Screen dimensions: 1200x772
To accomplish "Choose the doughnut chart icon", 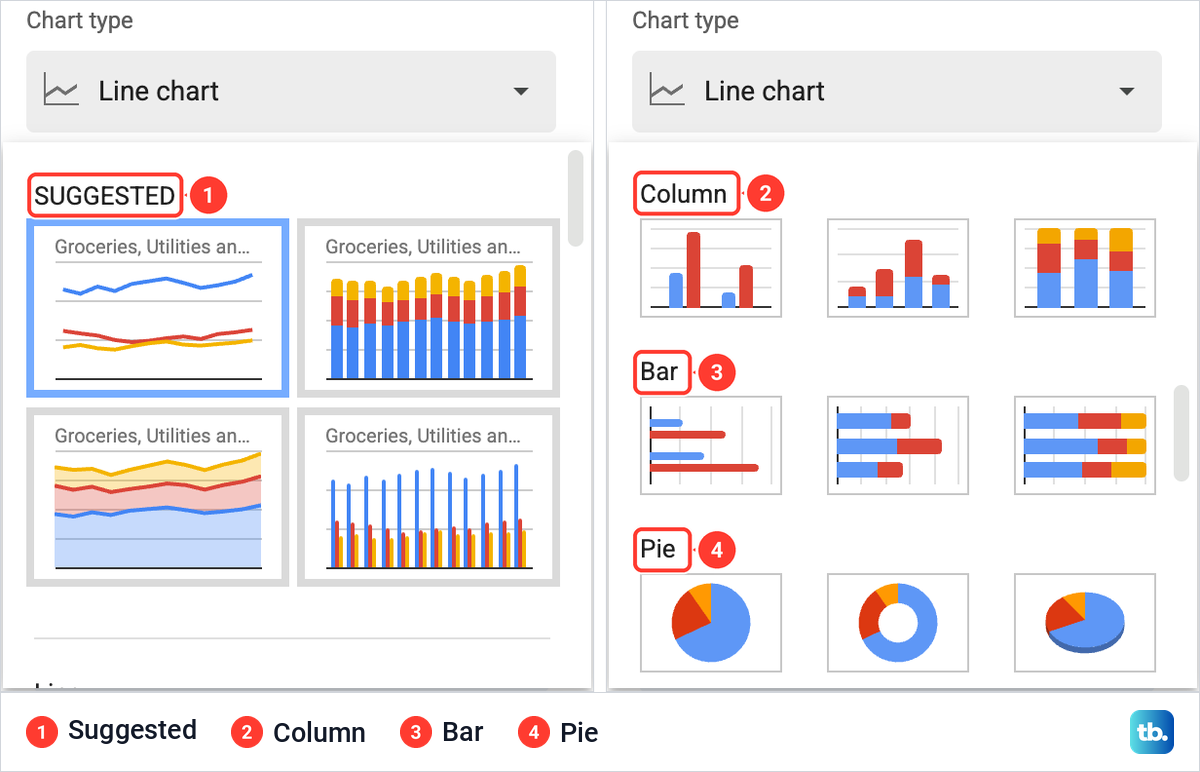I will (898, 622).
